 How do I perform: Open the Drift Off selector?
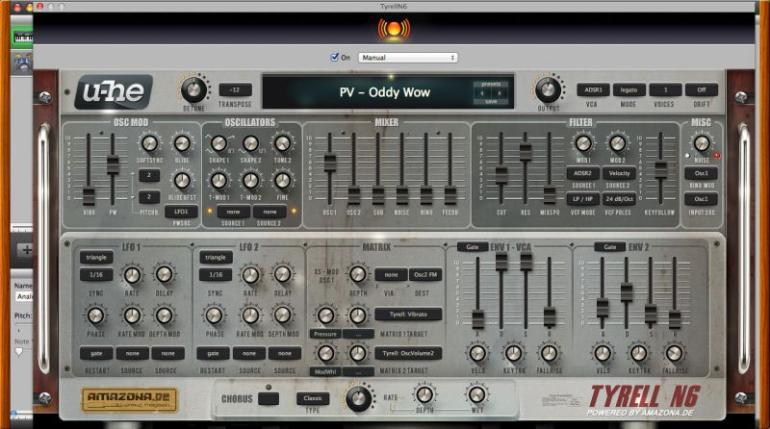[x=701, y=90]
